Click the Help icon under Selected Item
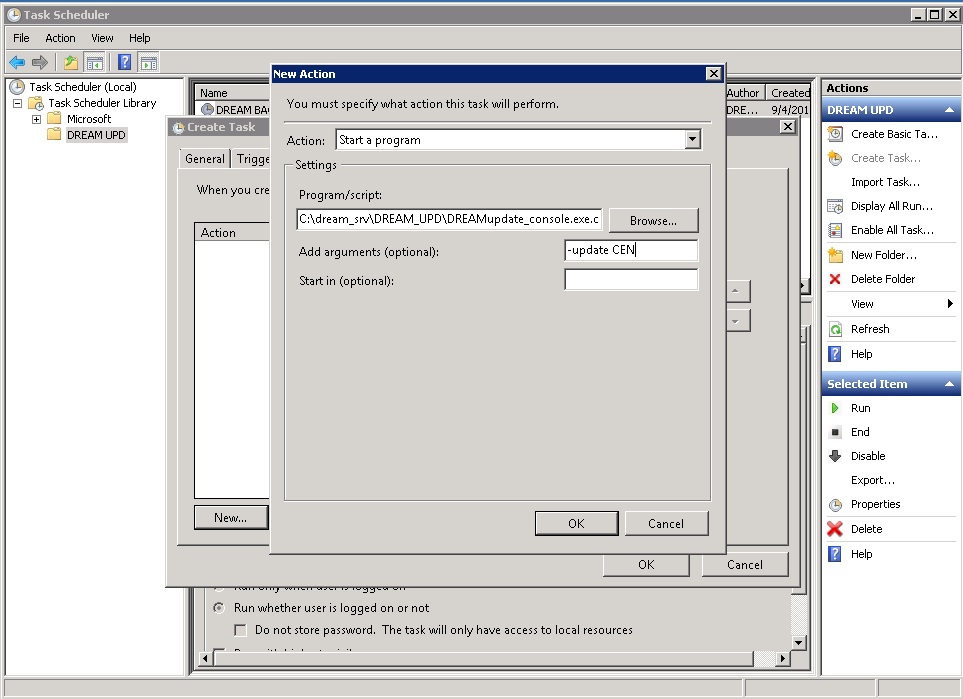Image resolution: width=963 pixels, height=699 pixels. click(x=835, y=554)
